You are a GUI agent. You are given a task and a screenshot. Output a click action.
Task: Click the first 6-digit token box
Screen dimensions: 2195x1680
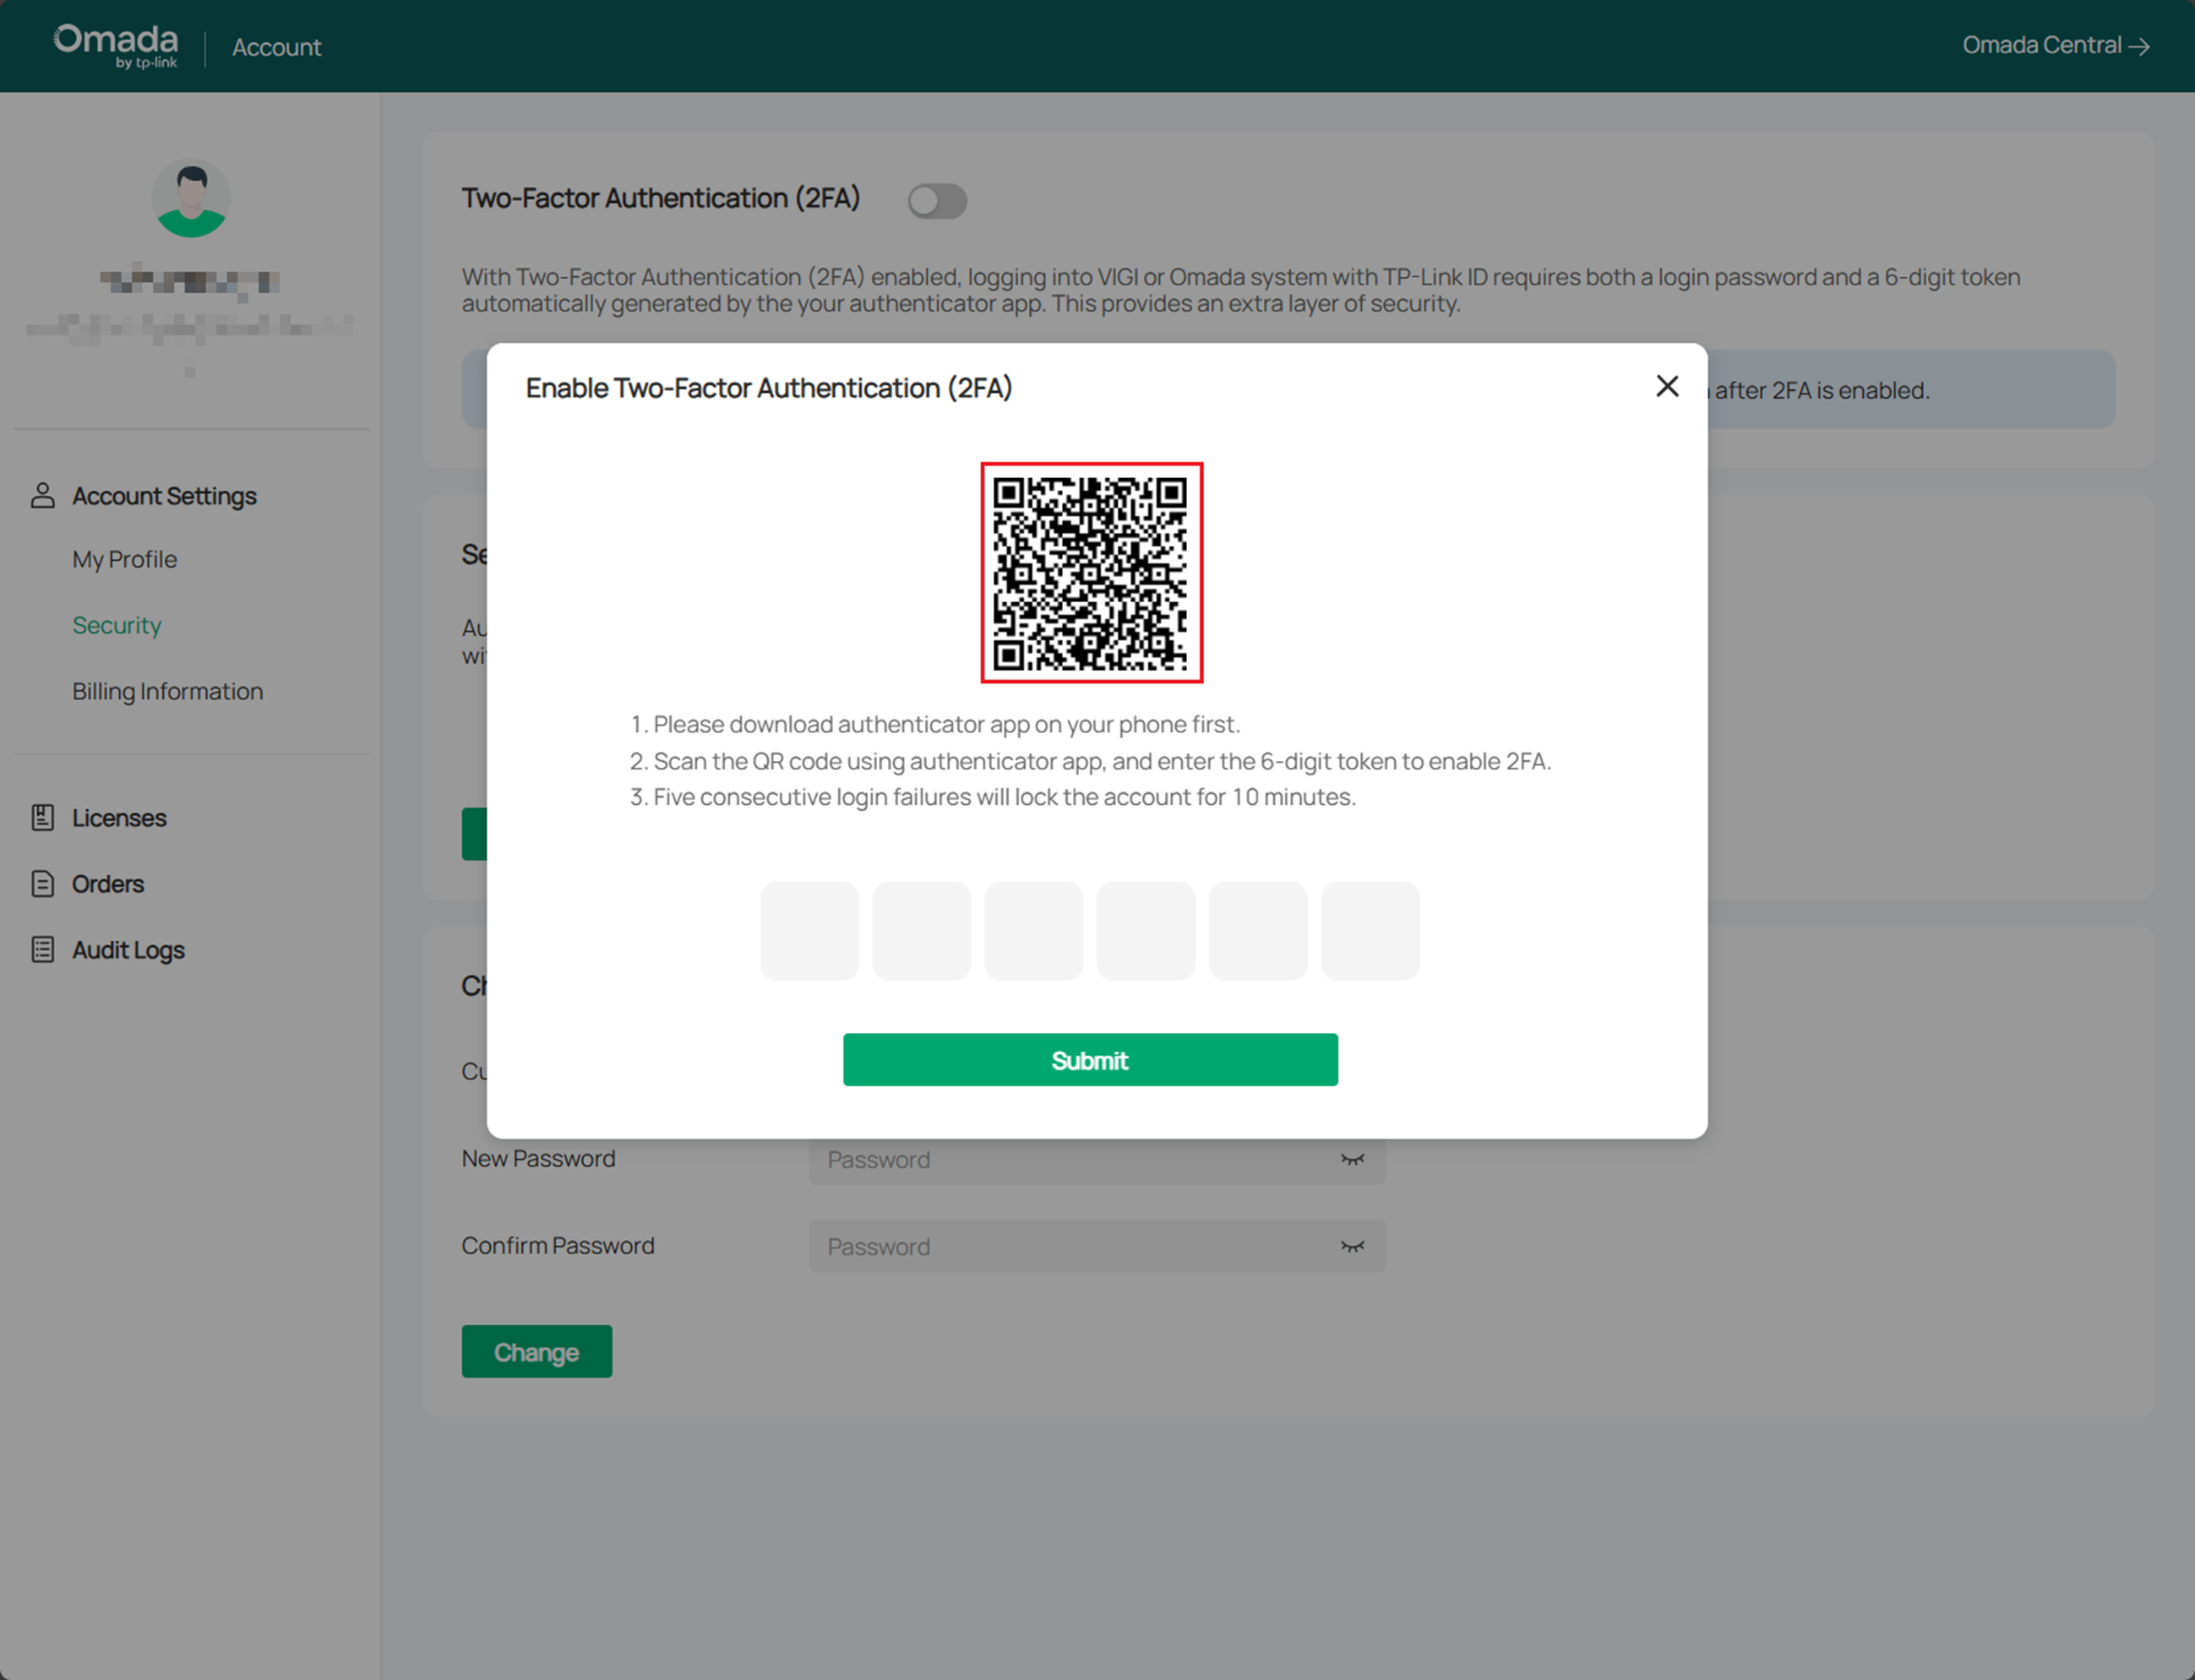tap(809, 930)
